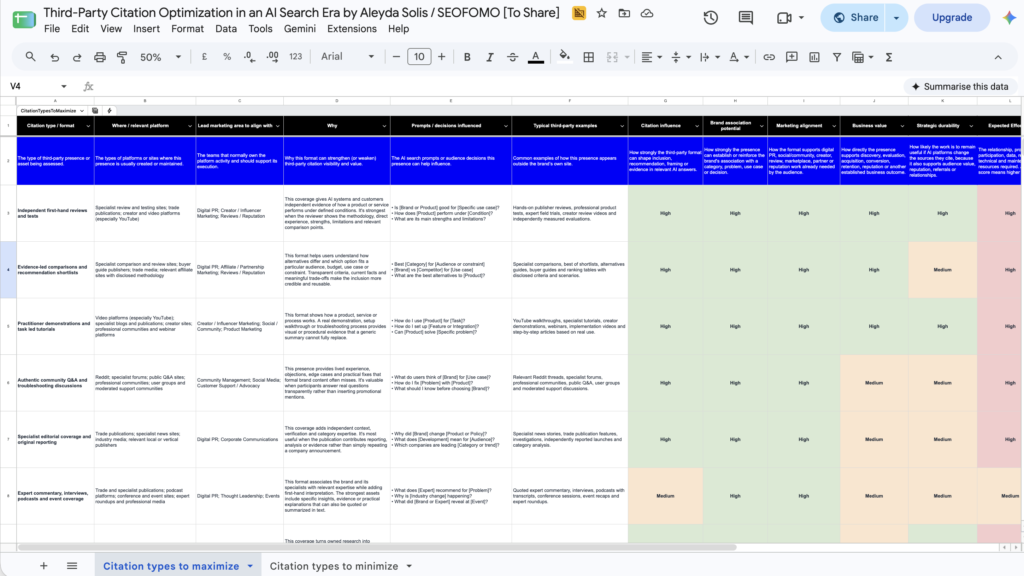Toggle bold formatting
This screenshot has width=1024, height=576.
pos(467,57)
